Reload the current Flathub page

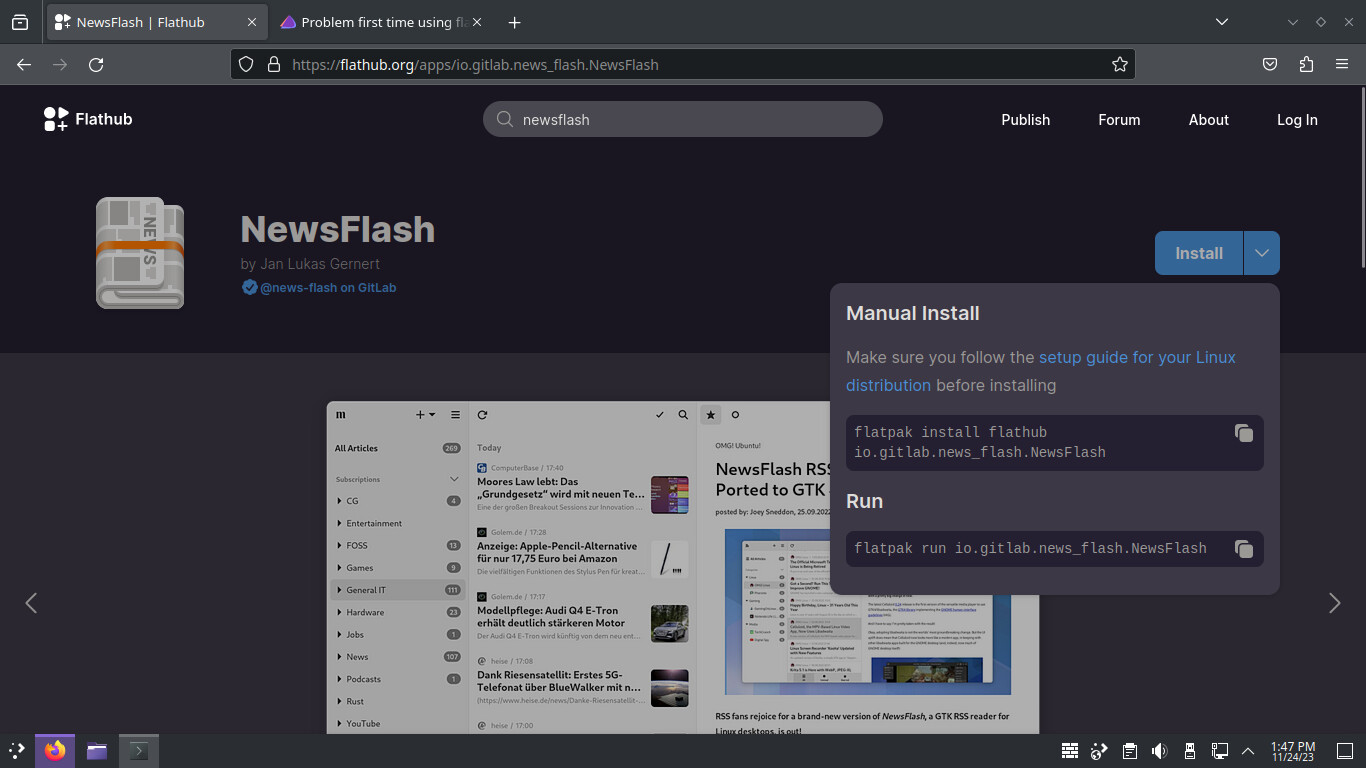(x=96, y=64)
